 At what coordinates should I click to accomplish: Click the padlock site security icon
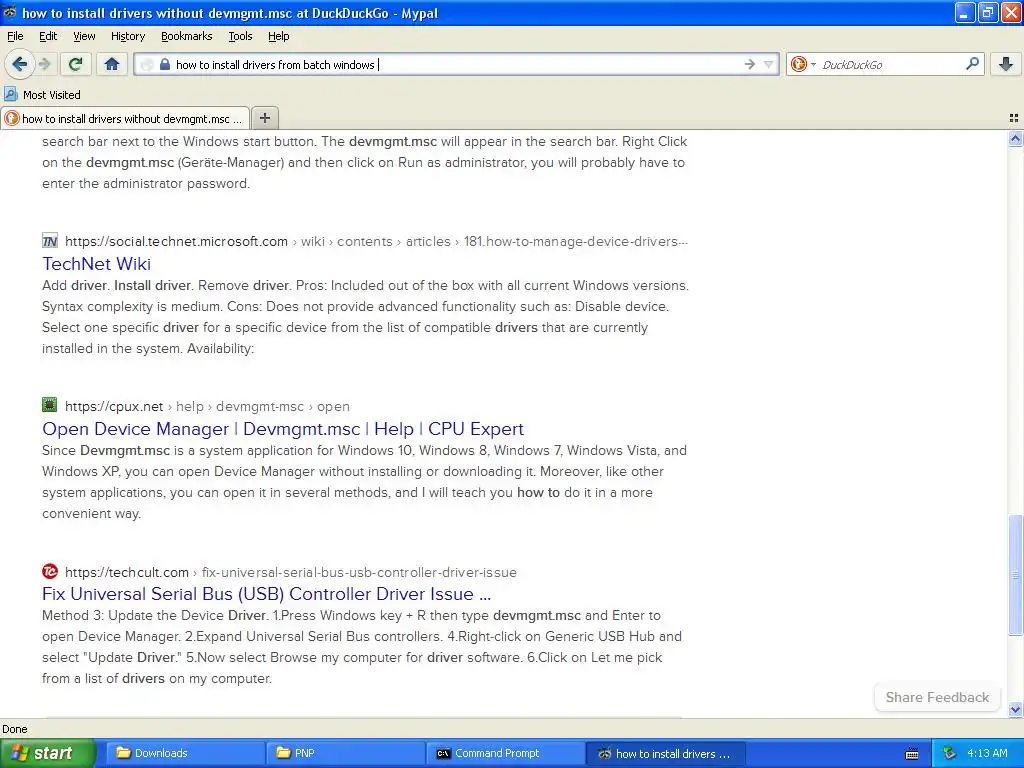pyautogui.click(x=165, y=64)
